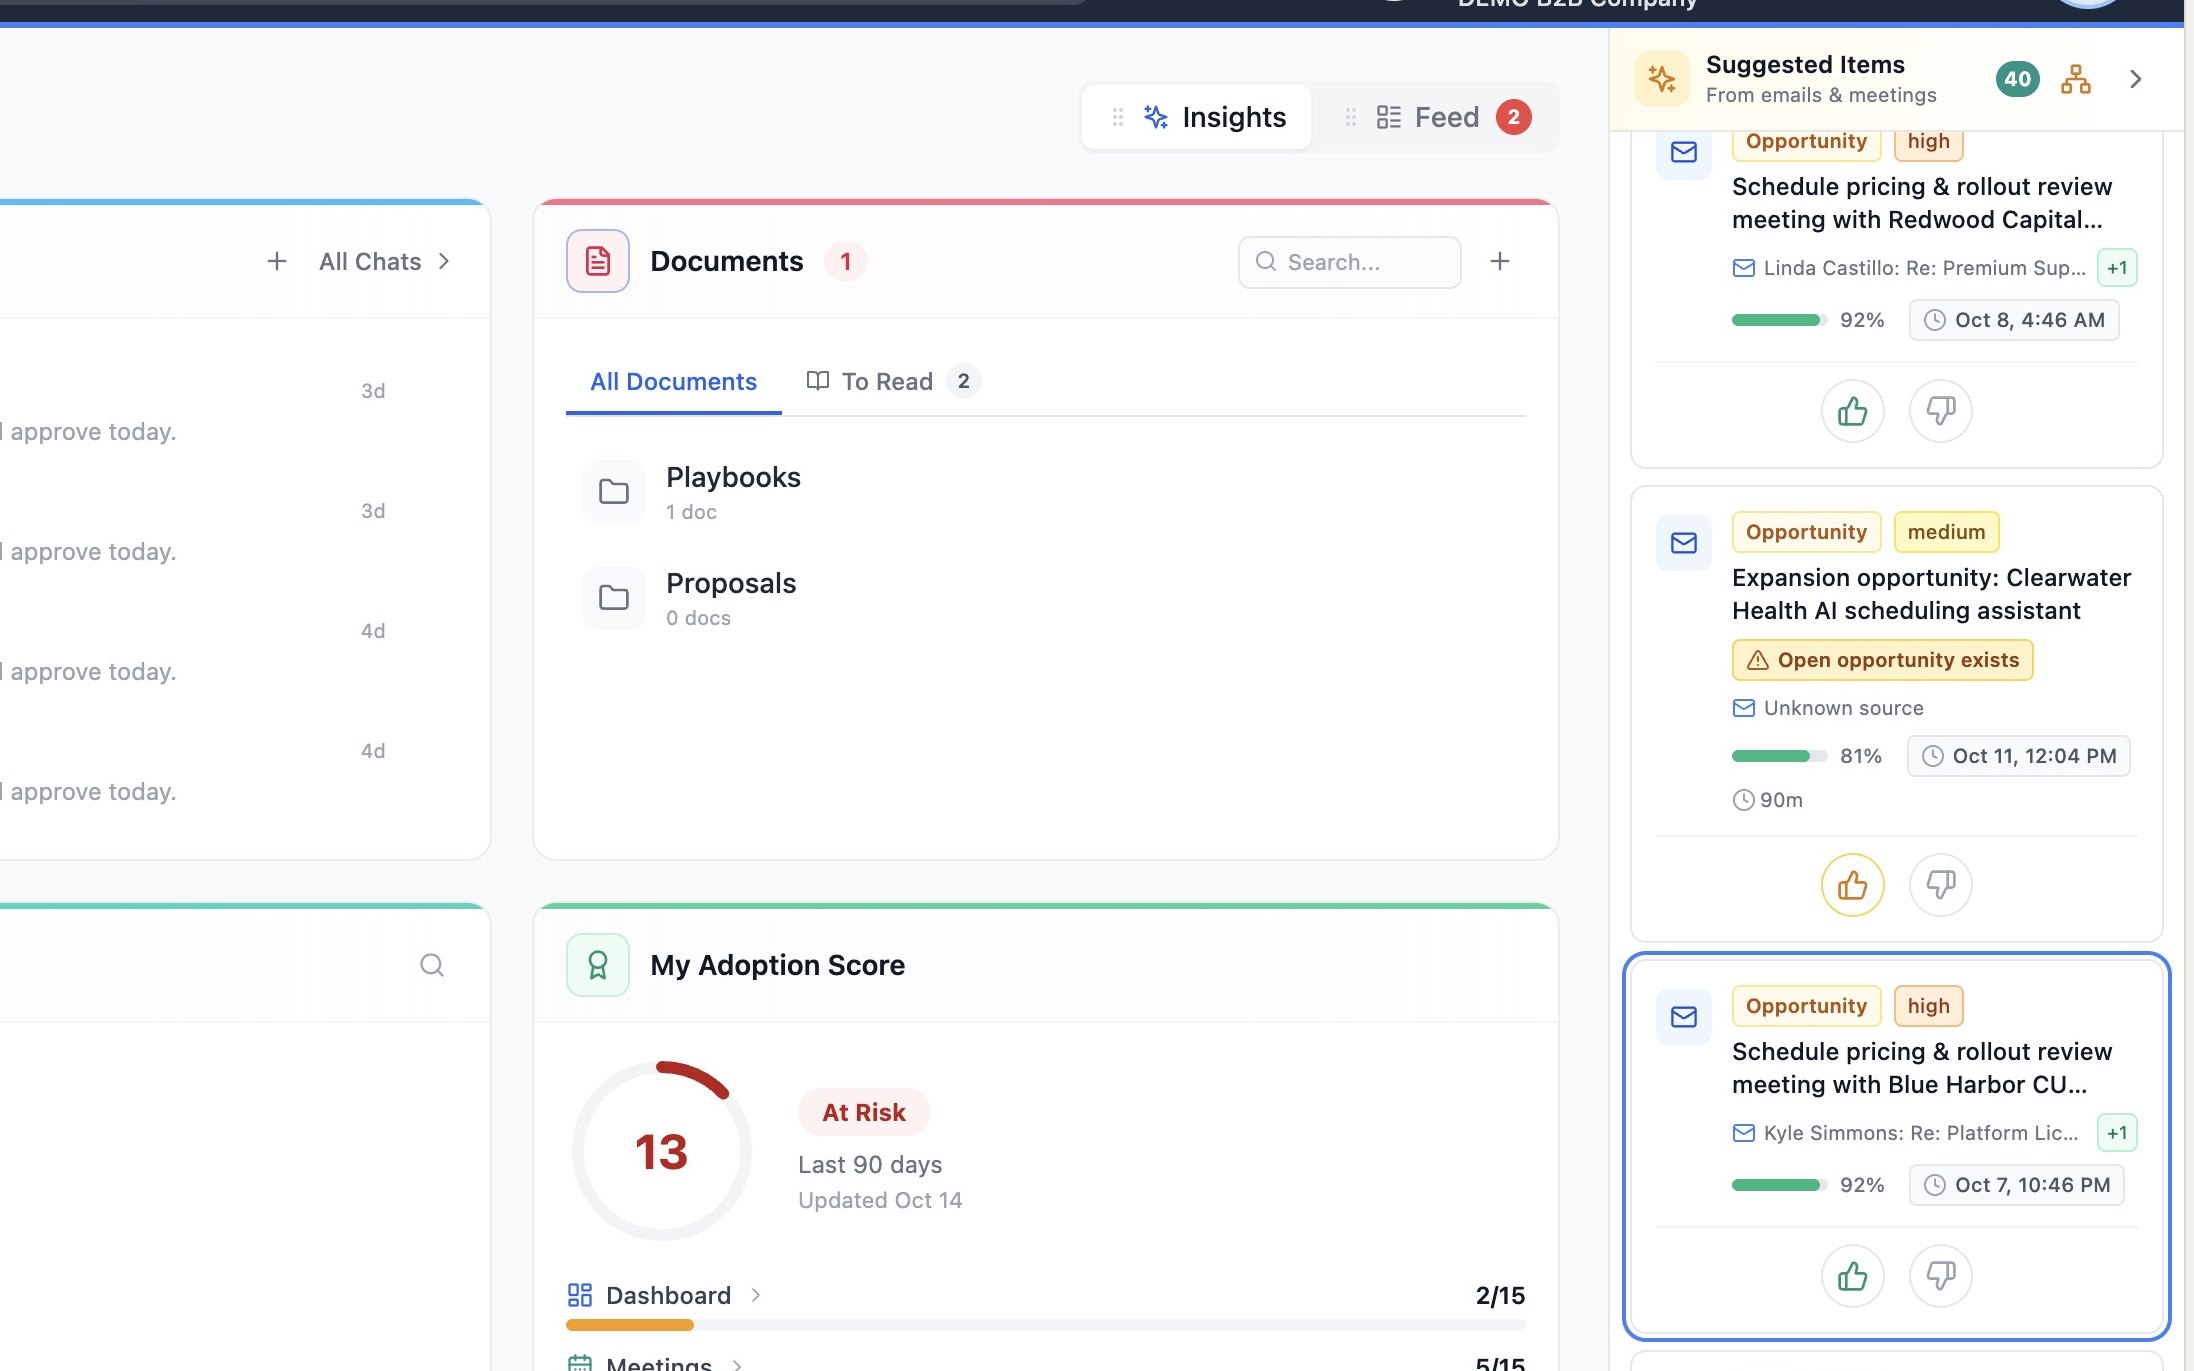Click the Suggested Items sparkle icon
Image resolution: width=2194 pixels, height=1371 pixels.
[1661, 79]
